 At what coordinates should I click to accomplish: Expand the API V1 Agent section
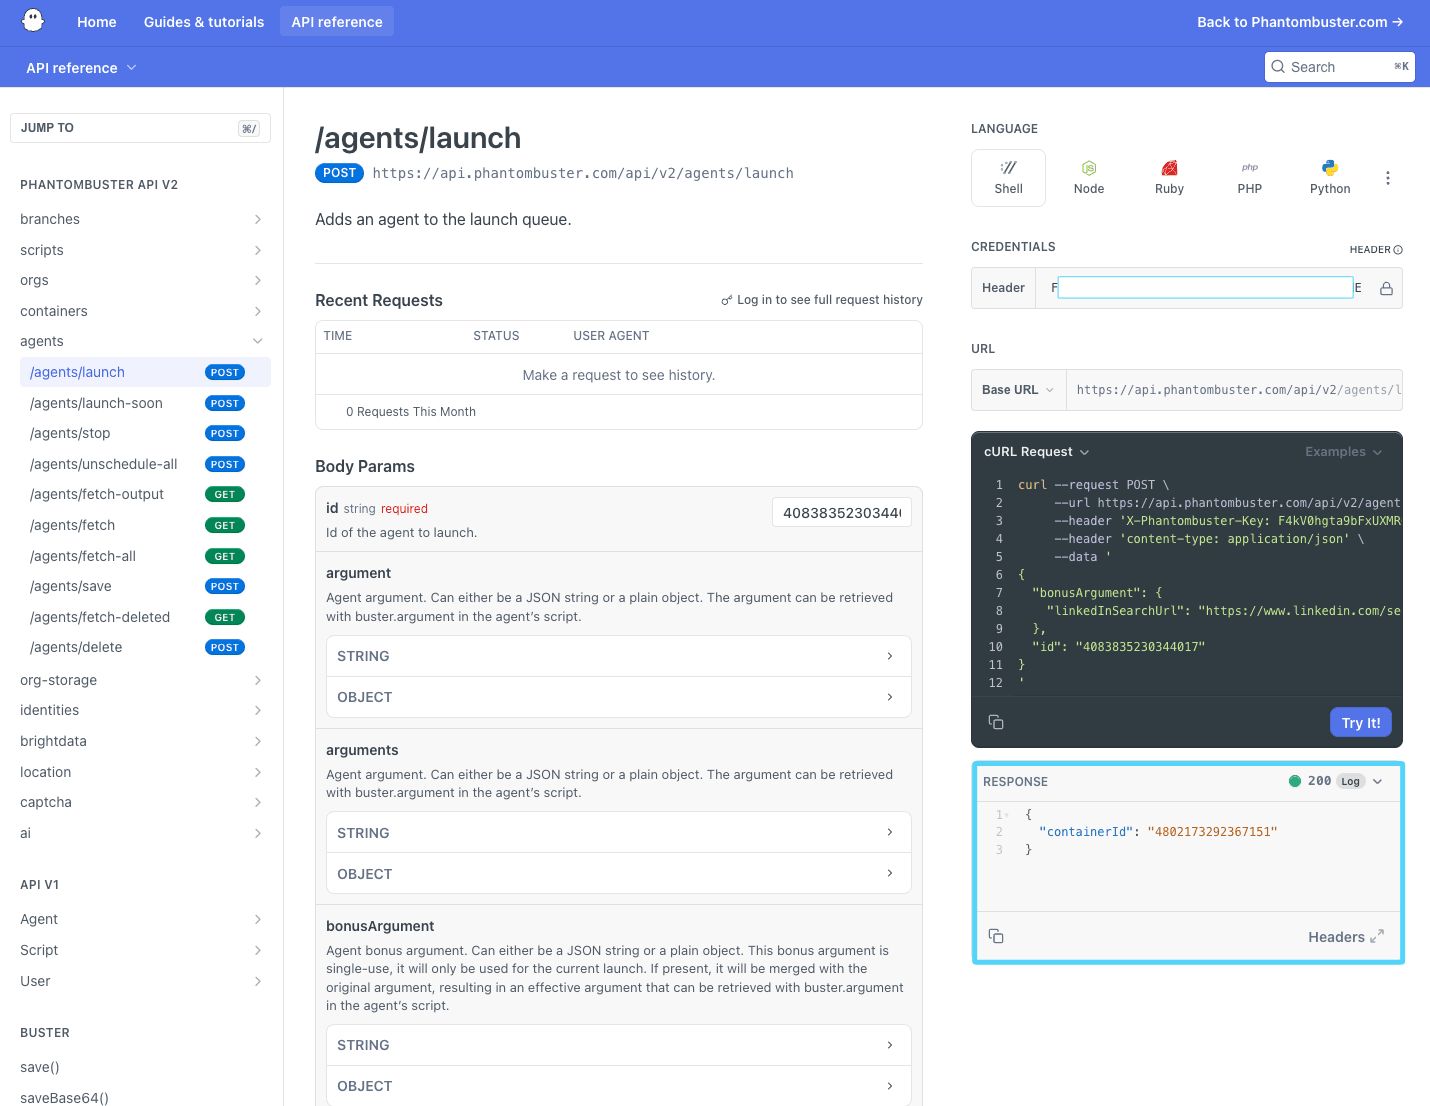[257, 919]
